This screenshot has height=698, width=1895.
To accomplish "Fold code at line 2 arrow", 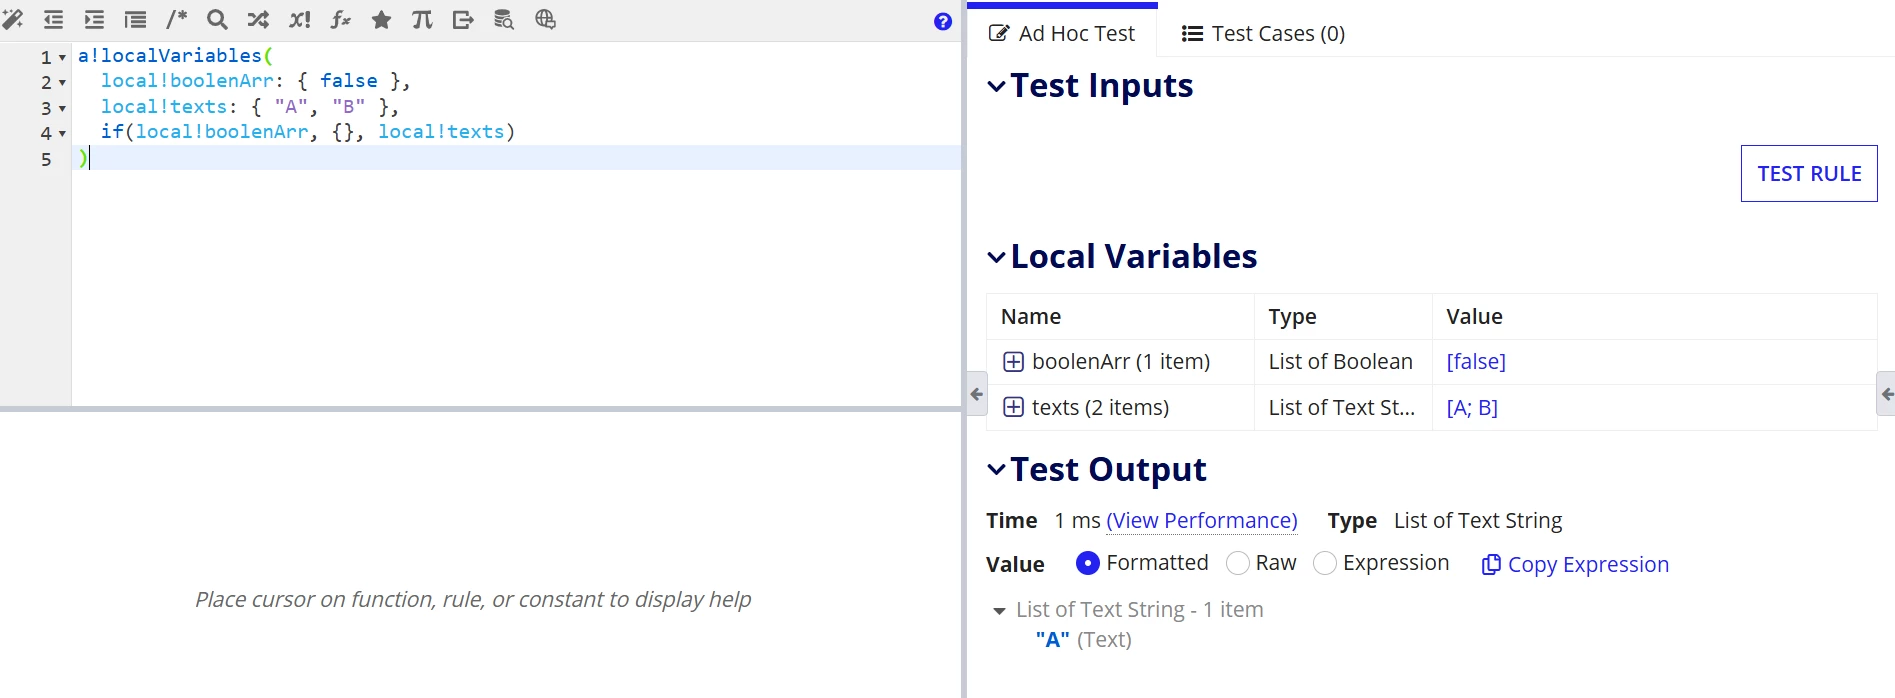I will [x=62, y=83].
